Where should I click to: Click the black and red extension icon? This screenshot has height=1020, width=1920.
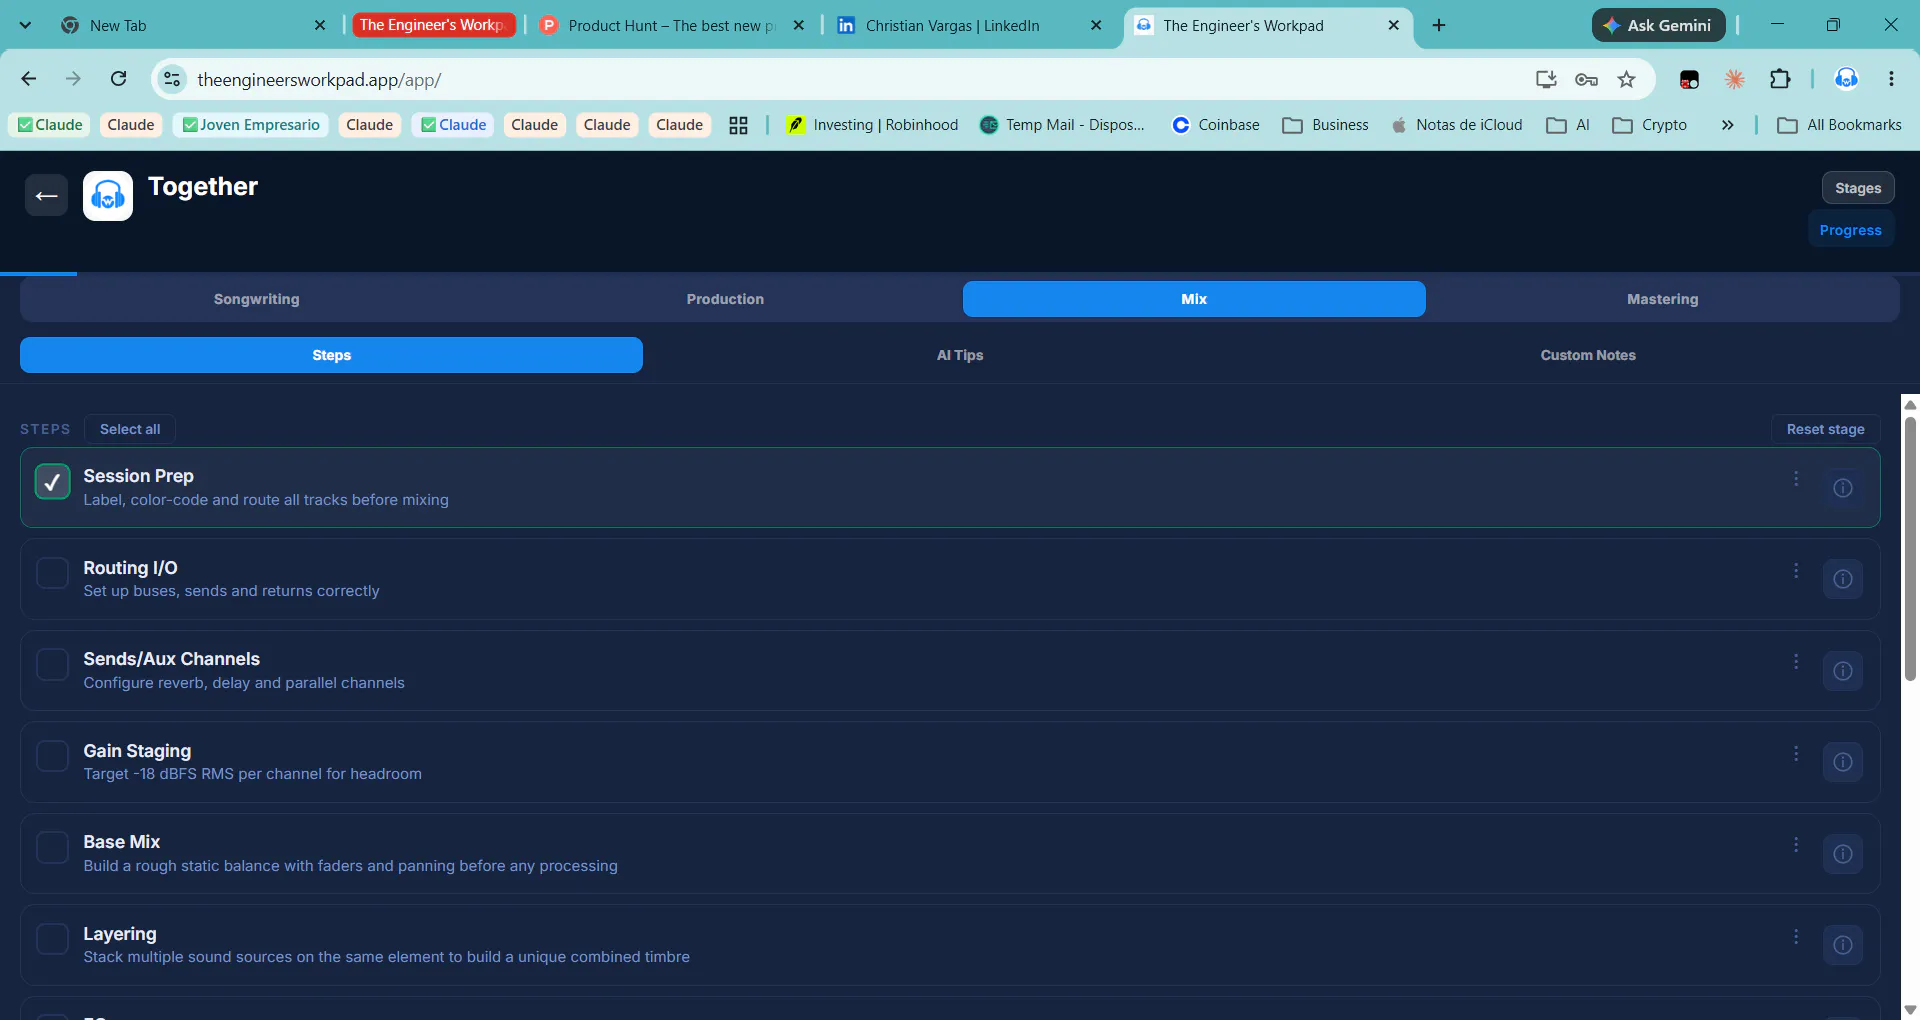click(1689, 80)
